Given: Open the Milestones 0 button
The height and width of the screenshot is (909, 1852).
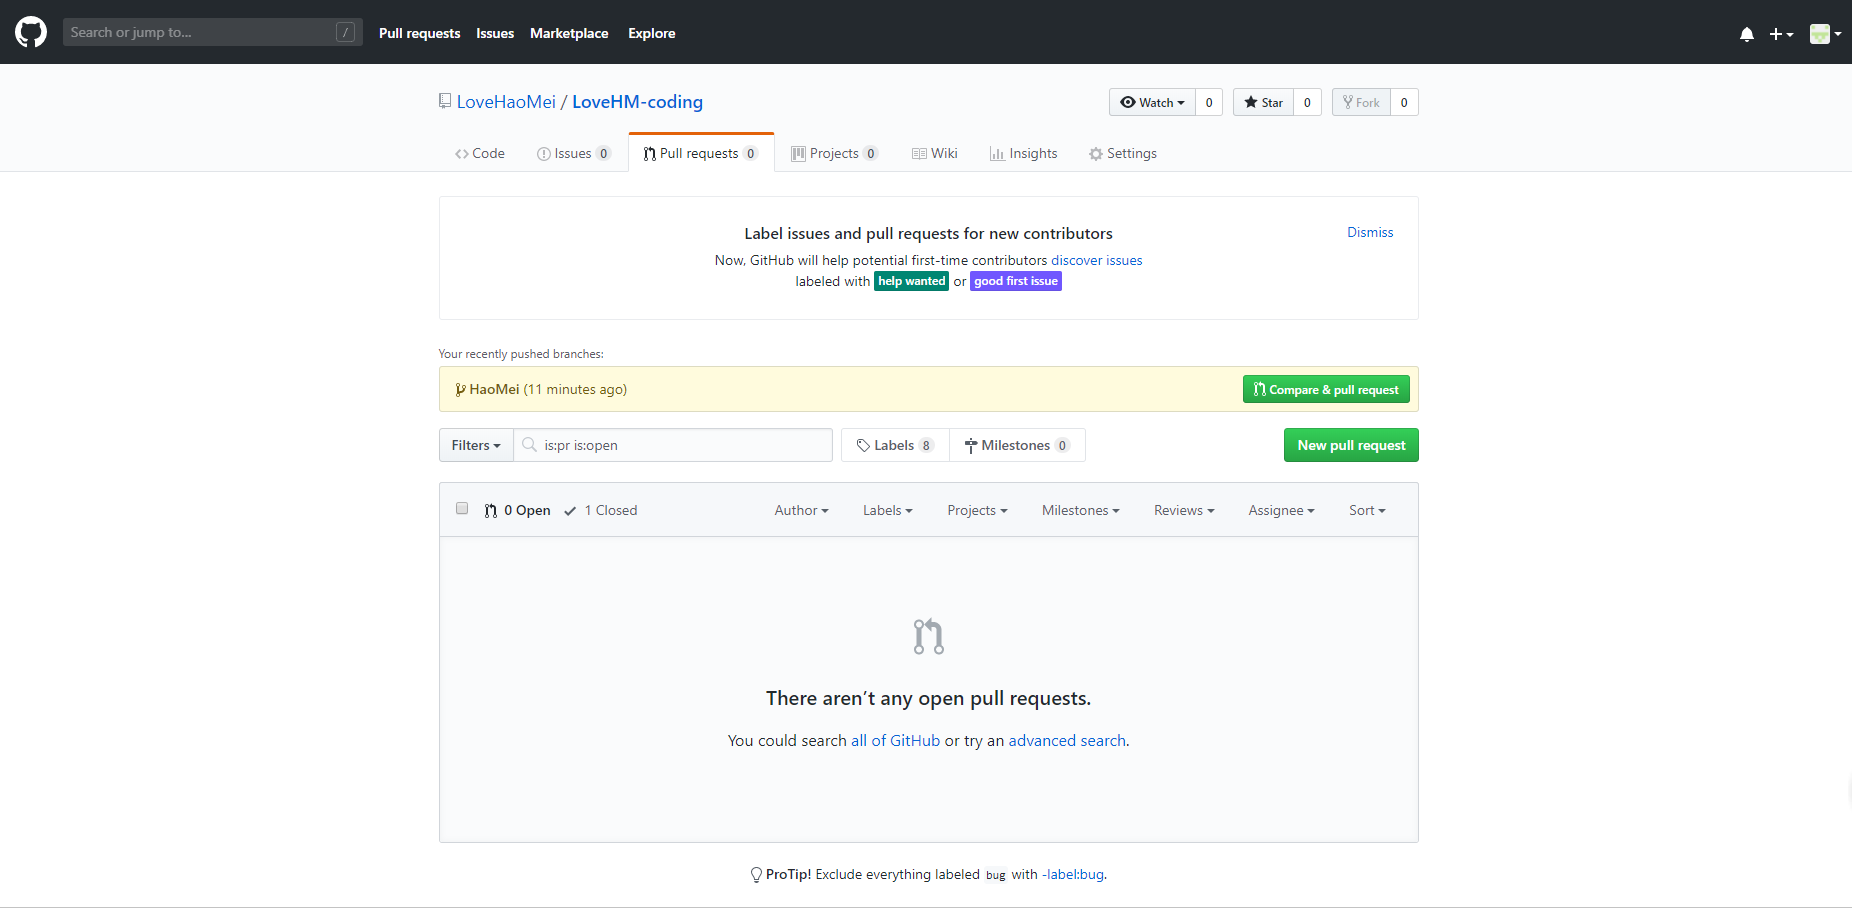Looking at the screenshot, I should pyautogui.click(x=1017, y=445).
